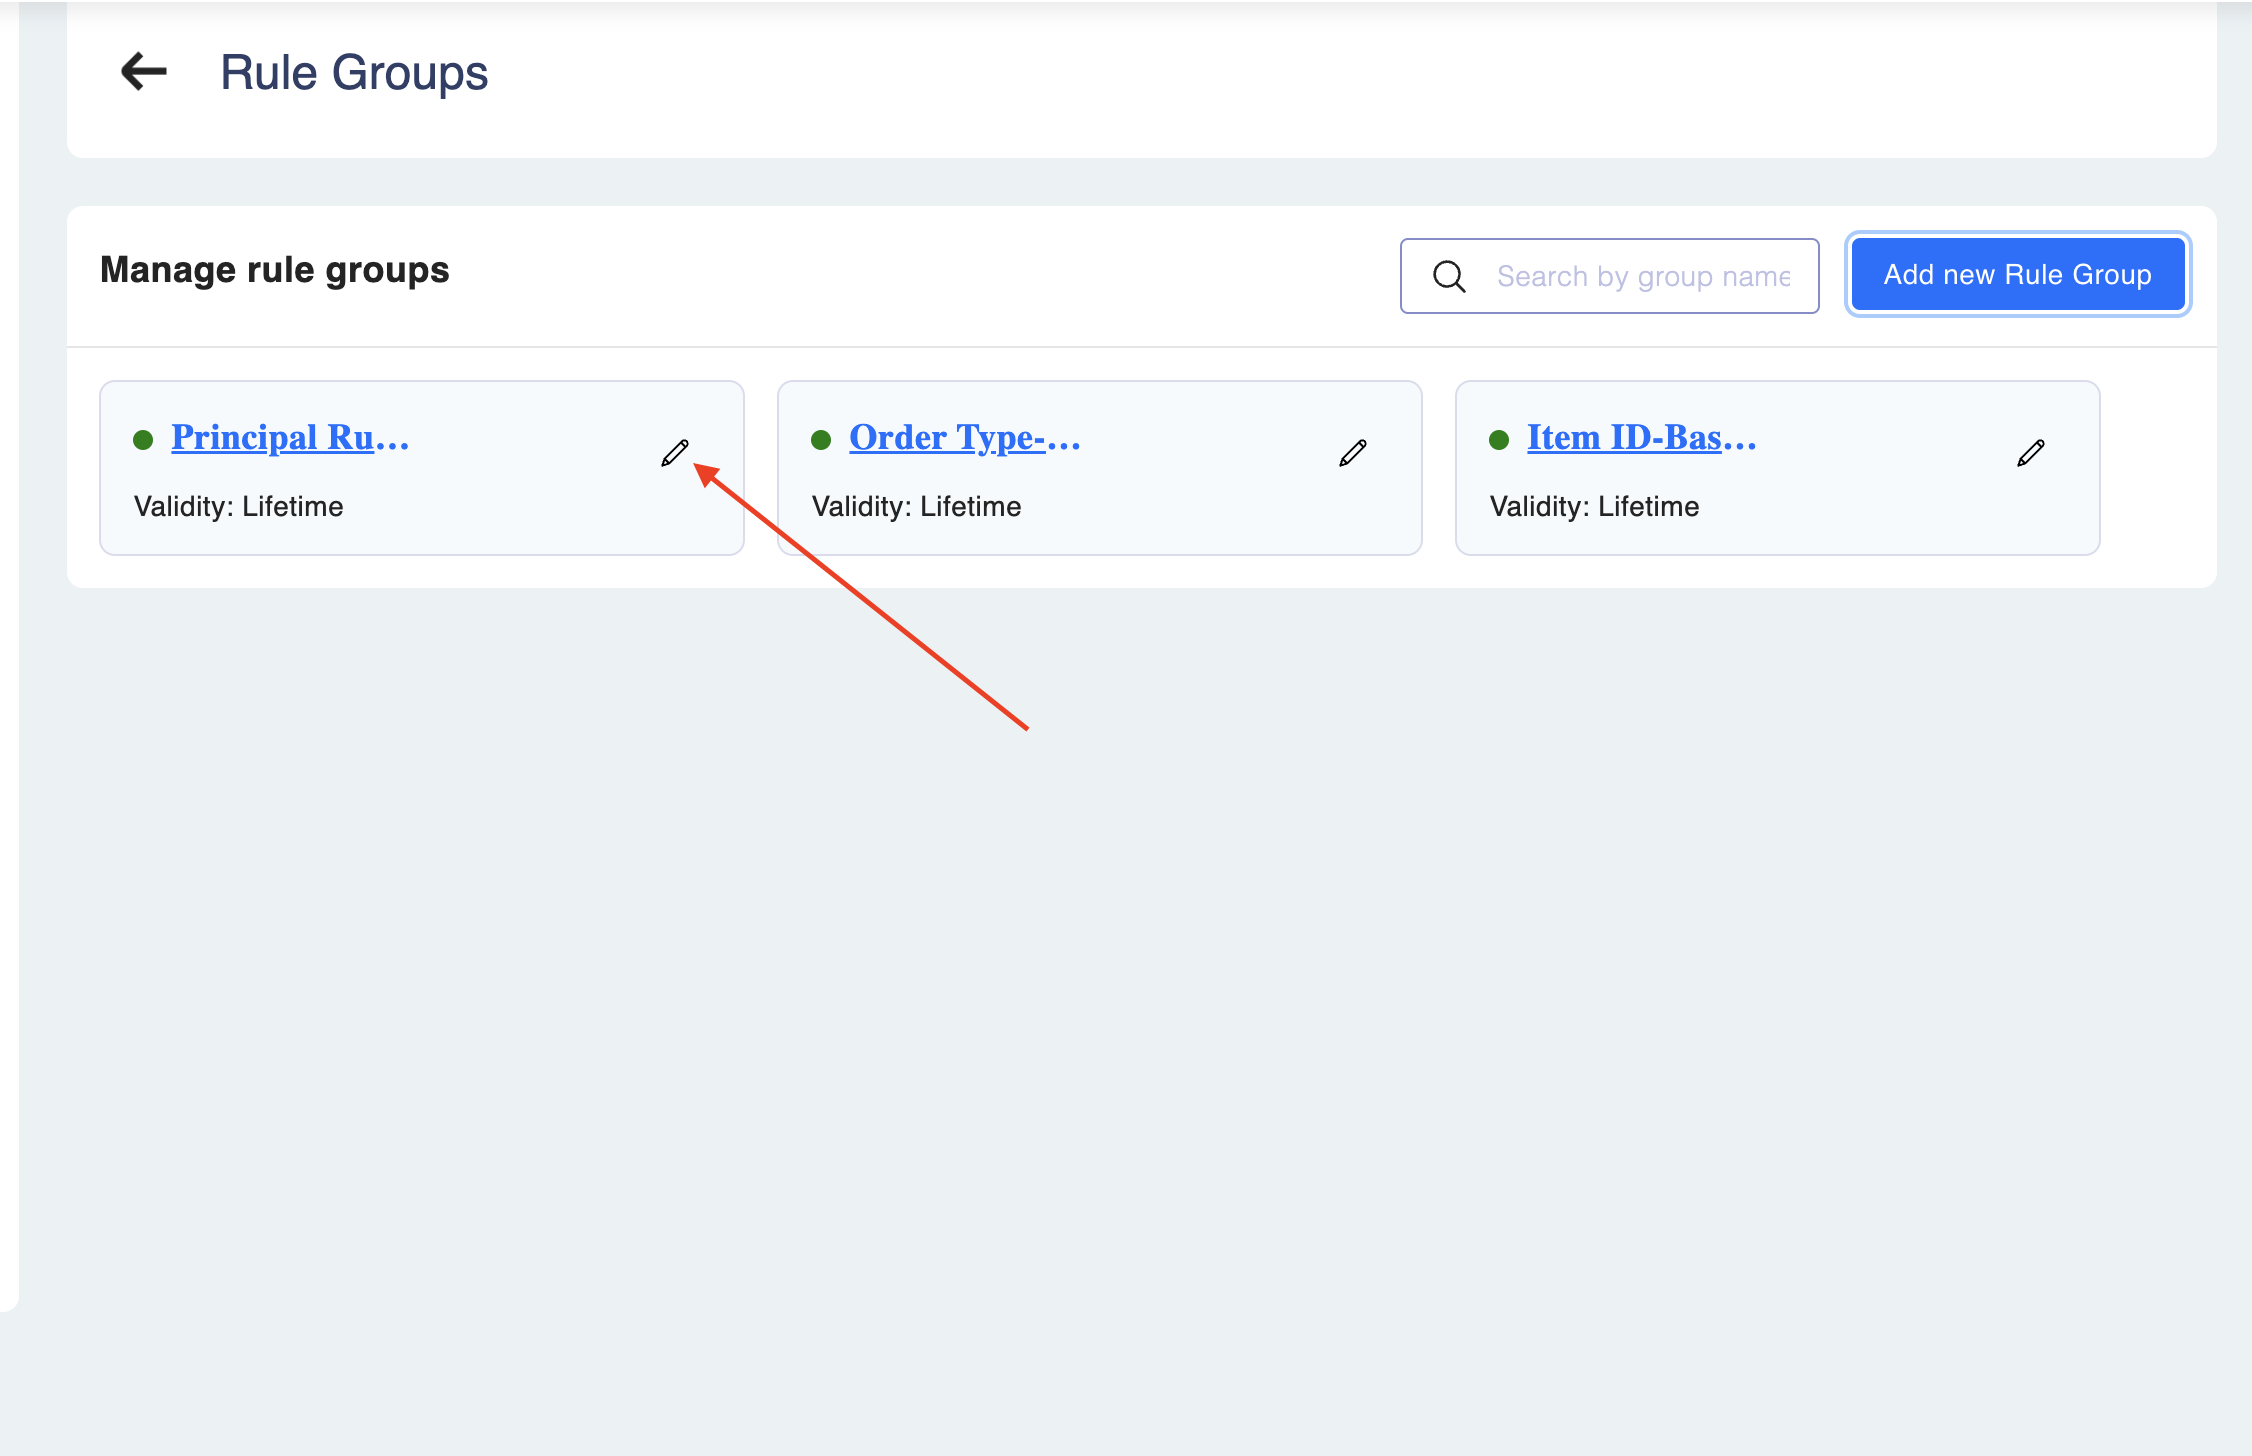Click Validity: Lifetime text on Order Type card
The height and width of the screenshot is (1456, 2252).
coord(916,507)
